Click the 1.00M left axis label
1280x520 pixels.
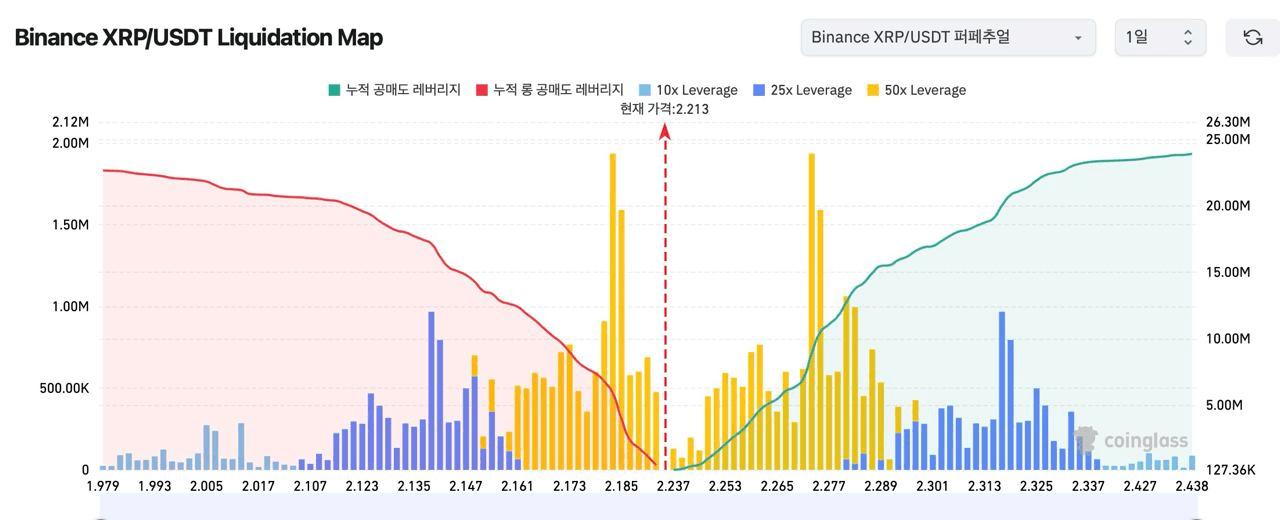[71, 307]
